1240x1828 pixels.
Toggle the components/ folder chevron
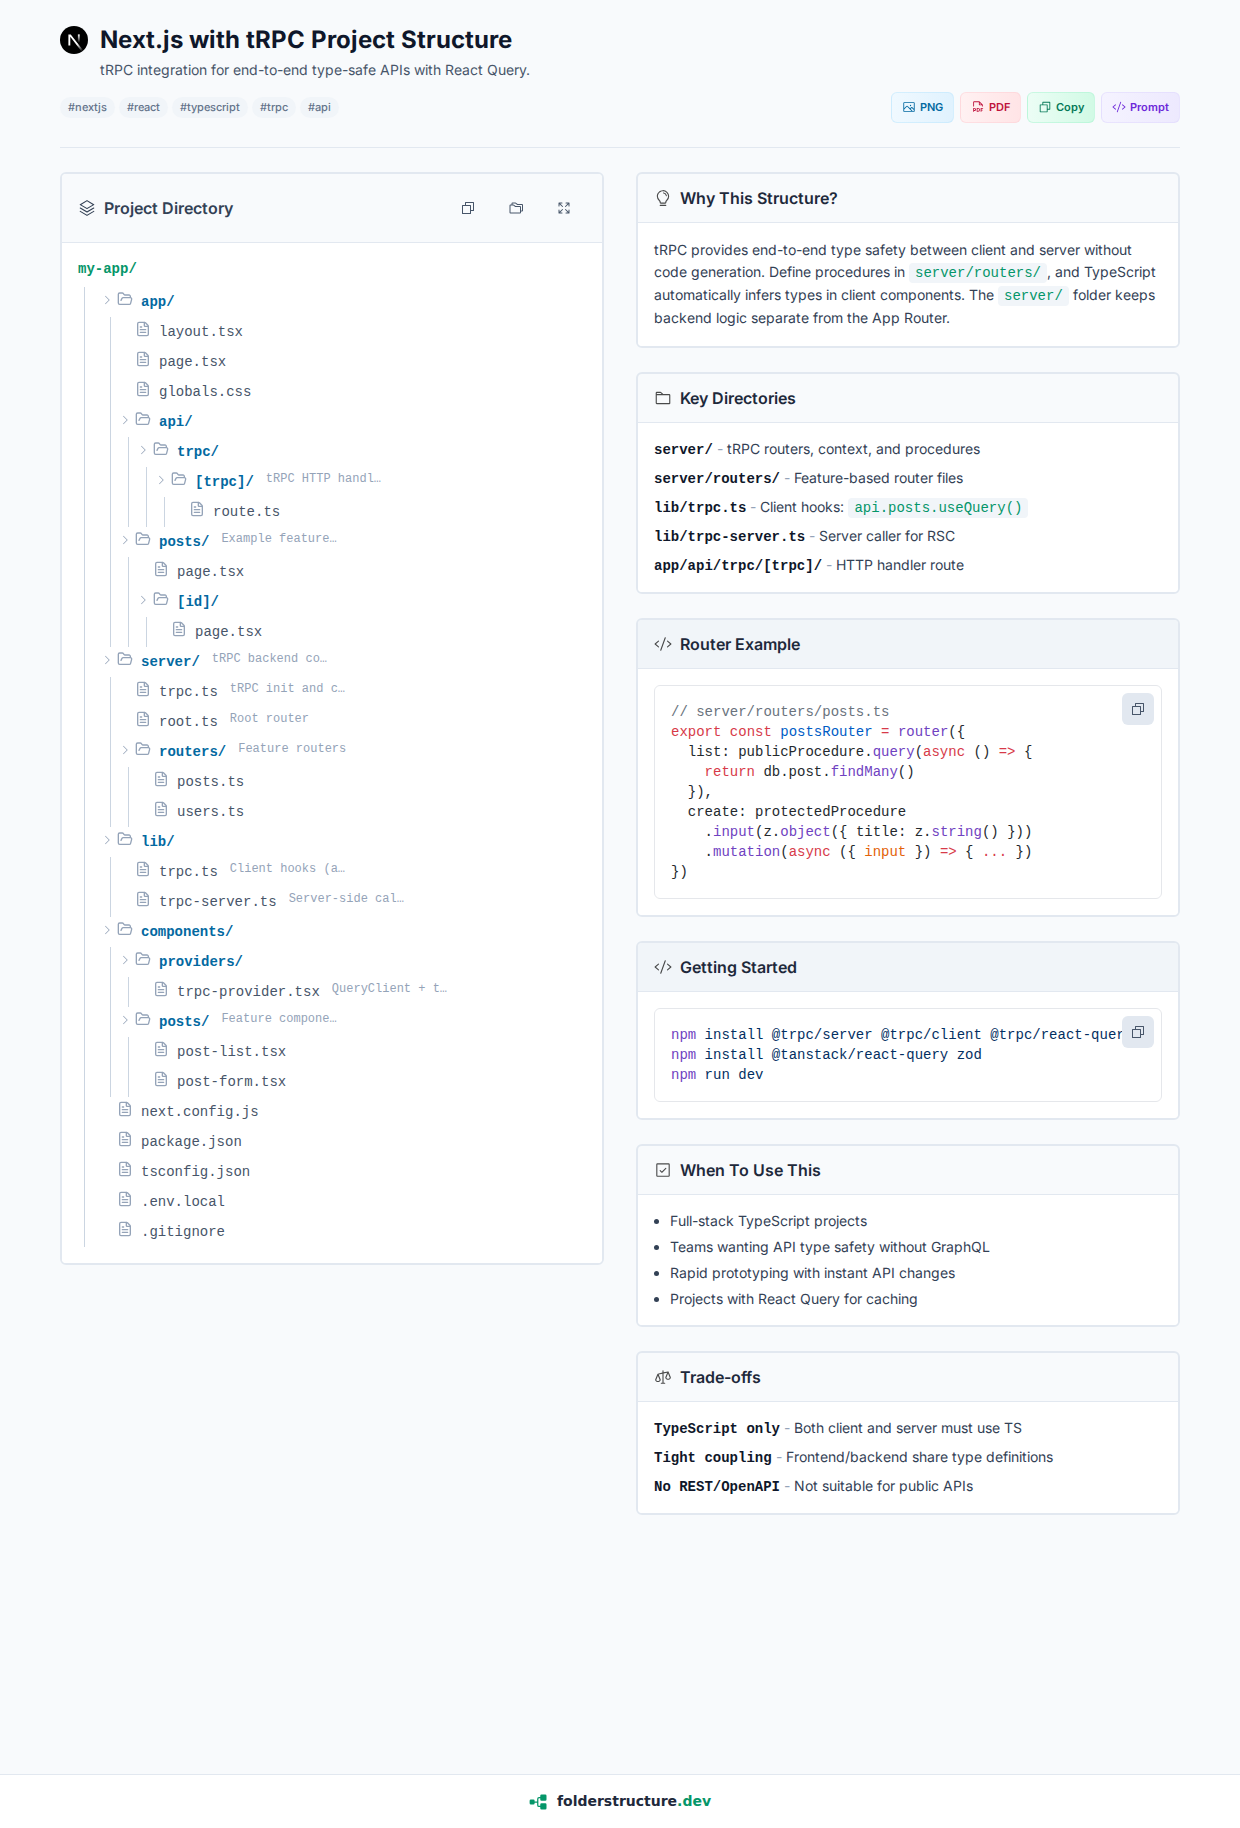point(108,930)
